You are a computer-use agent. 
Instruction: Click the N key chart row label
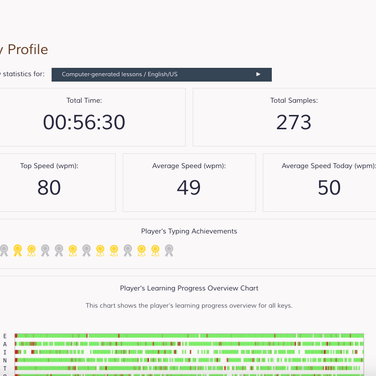5,360
